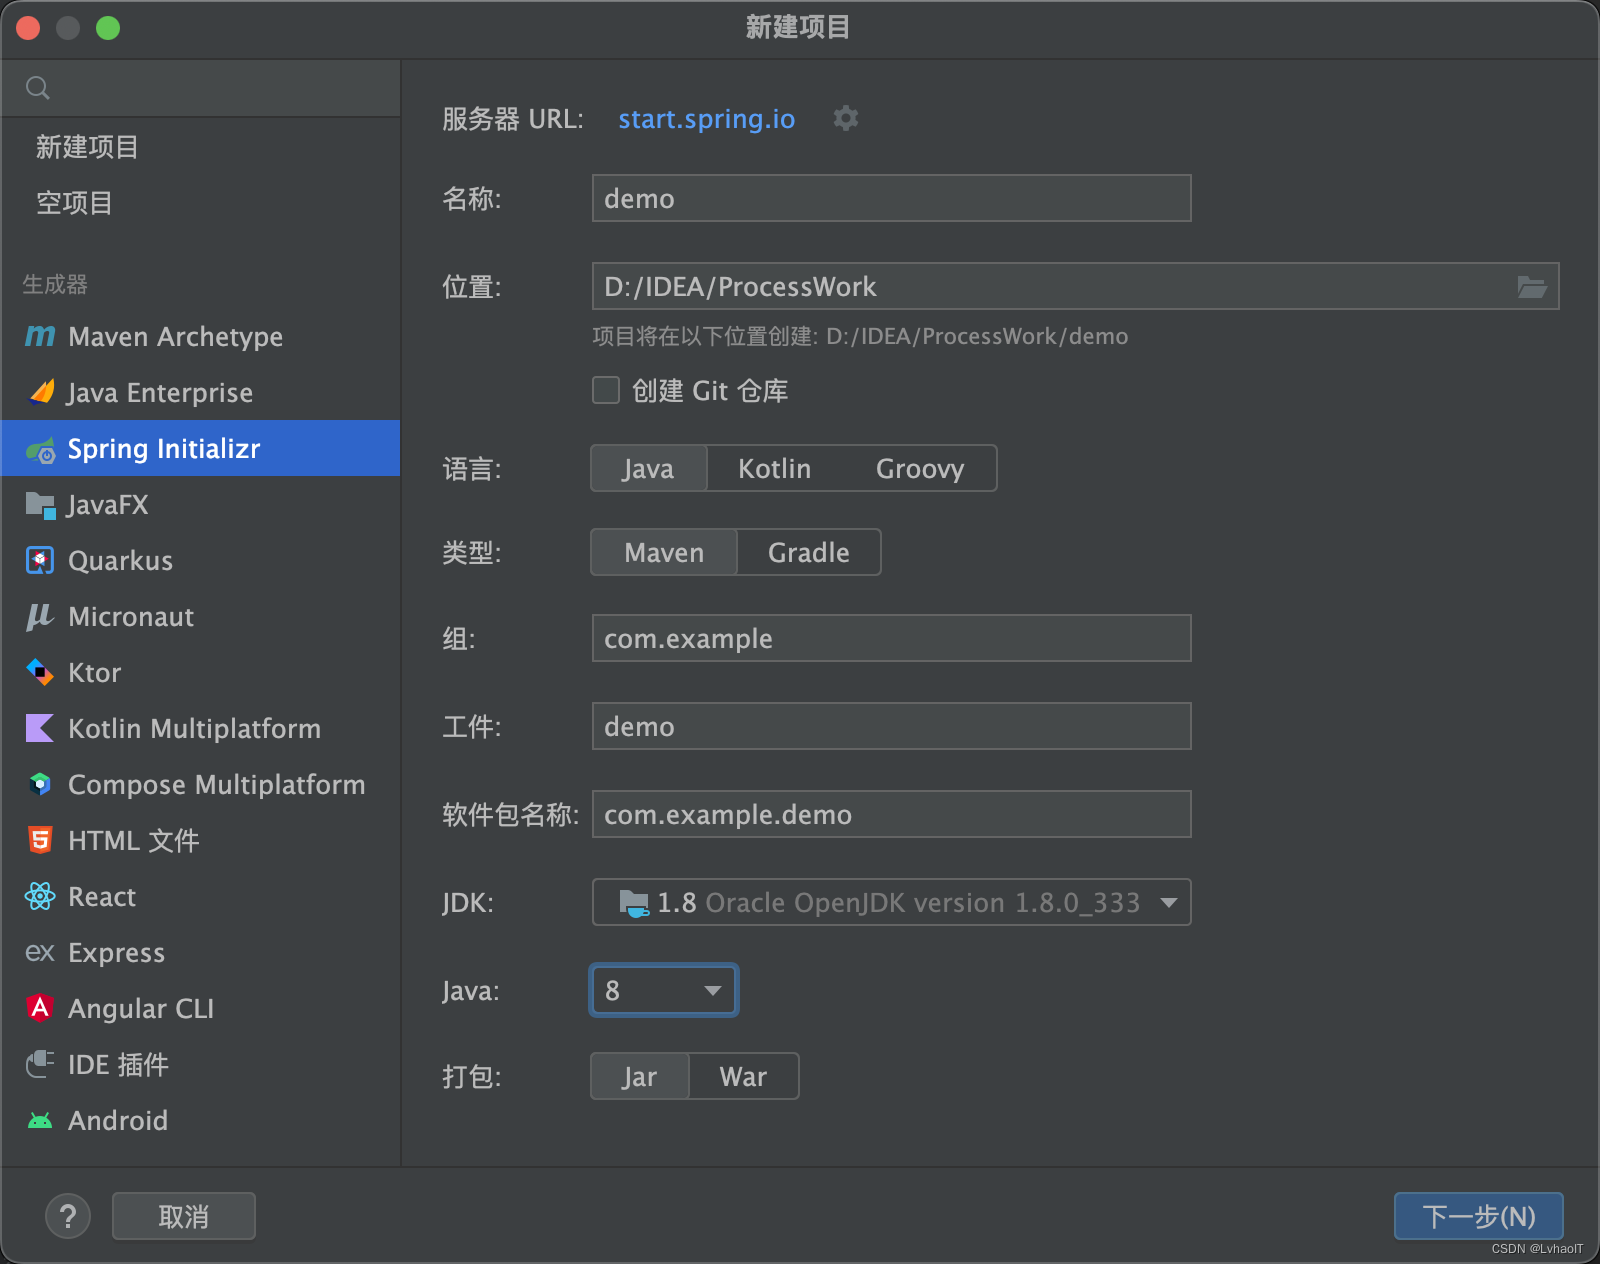Image resolution: width=1600 pixels, height=1264 pixels.
Task: Click the React atom icon
Action: pos(40,896)
